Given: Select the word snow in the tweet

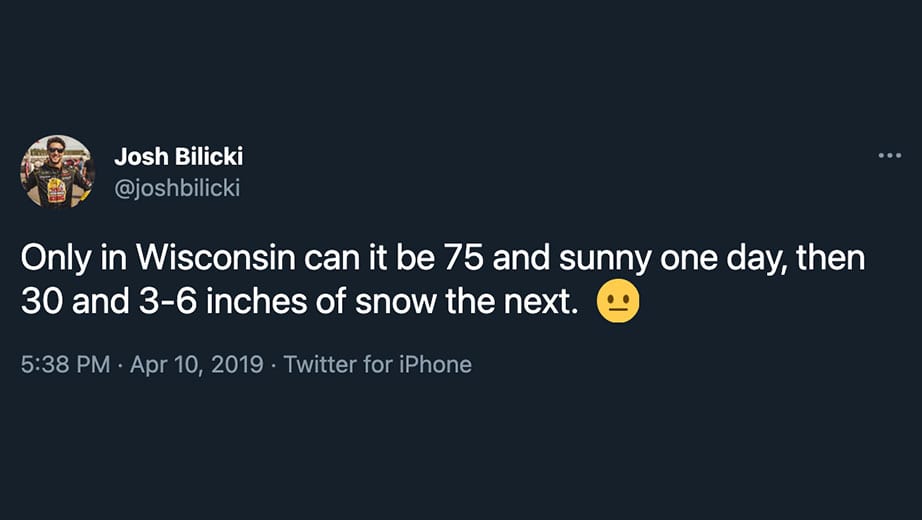Looking at the screenshot, I should (x=395, y=302).
